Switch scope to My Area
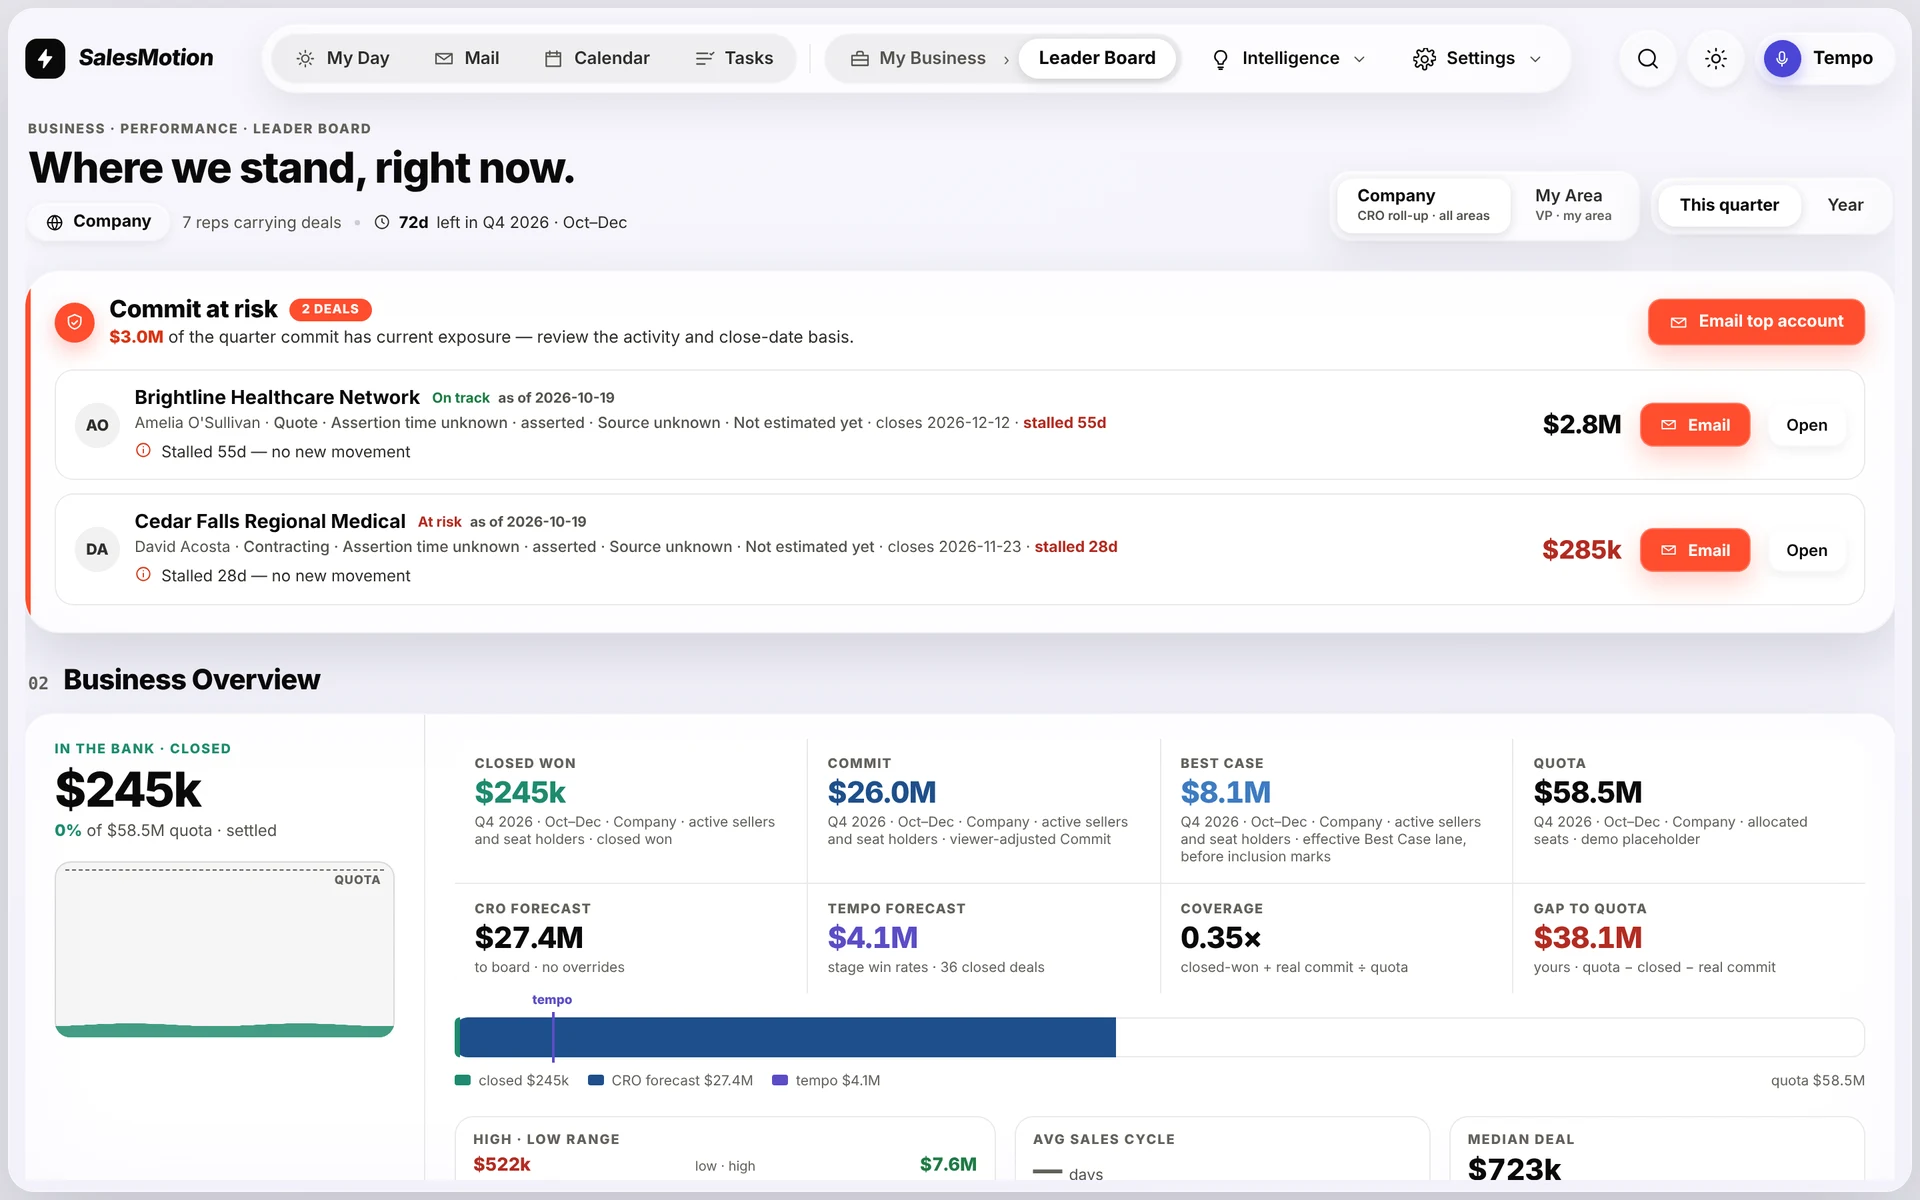This screenshot has width=1920, height=1200. click(1573, 205)
